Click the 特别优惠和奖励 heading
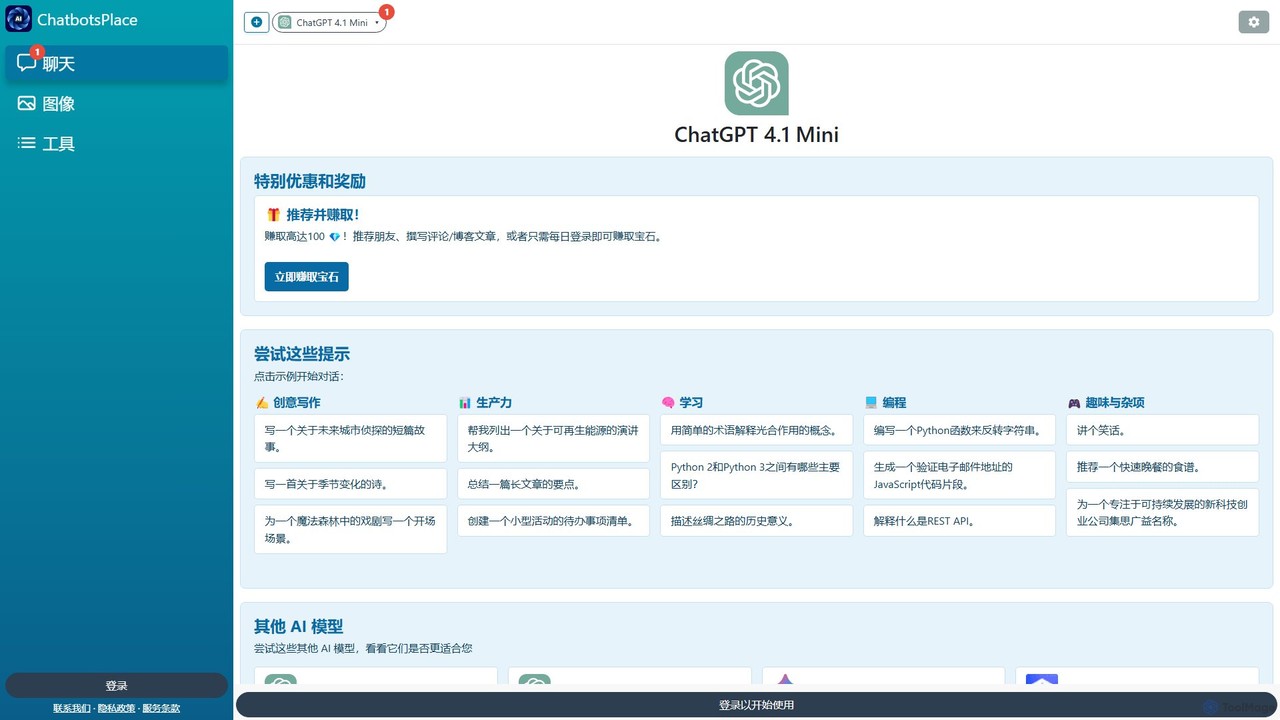 [310, 181]
